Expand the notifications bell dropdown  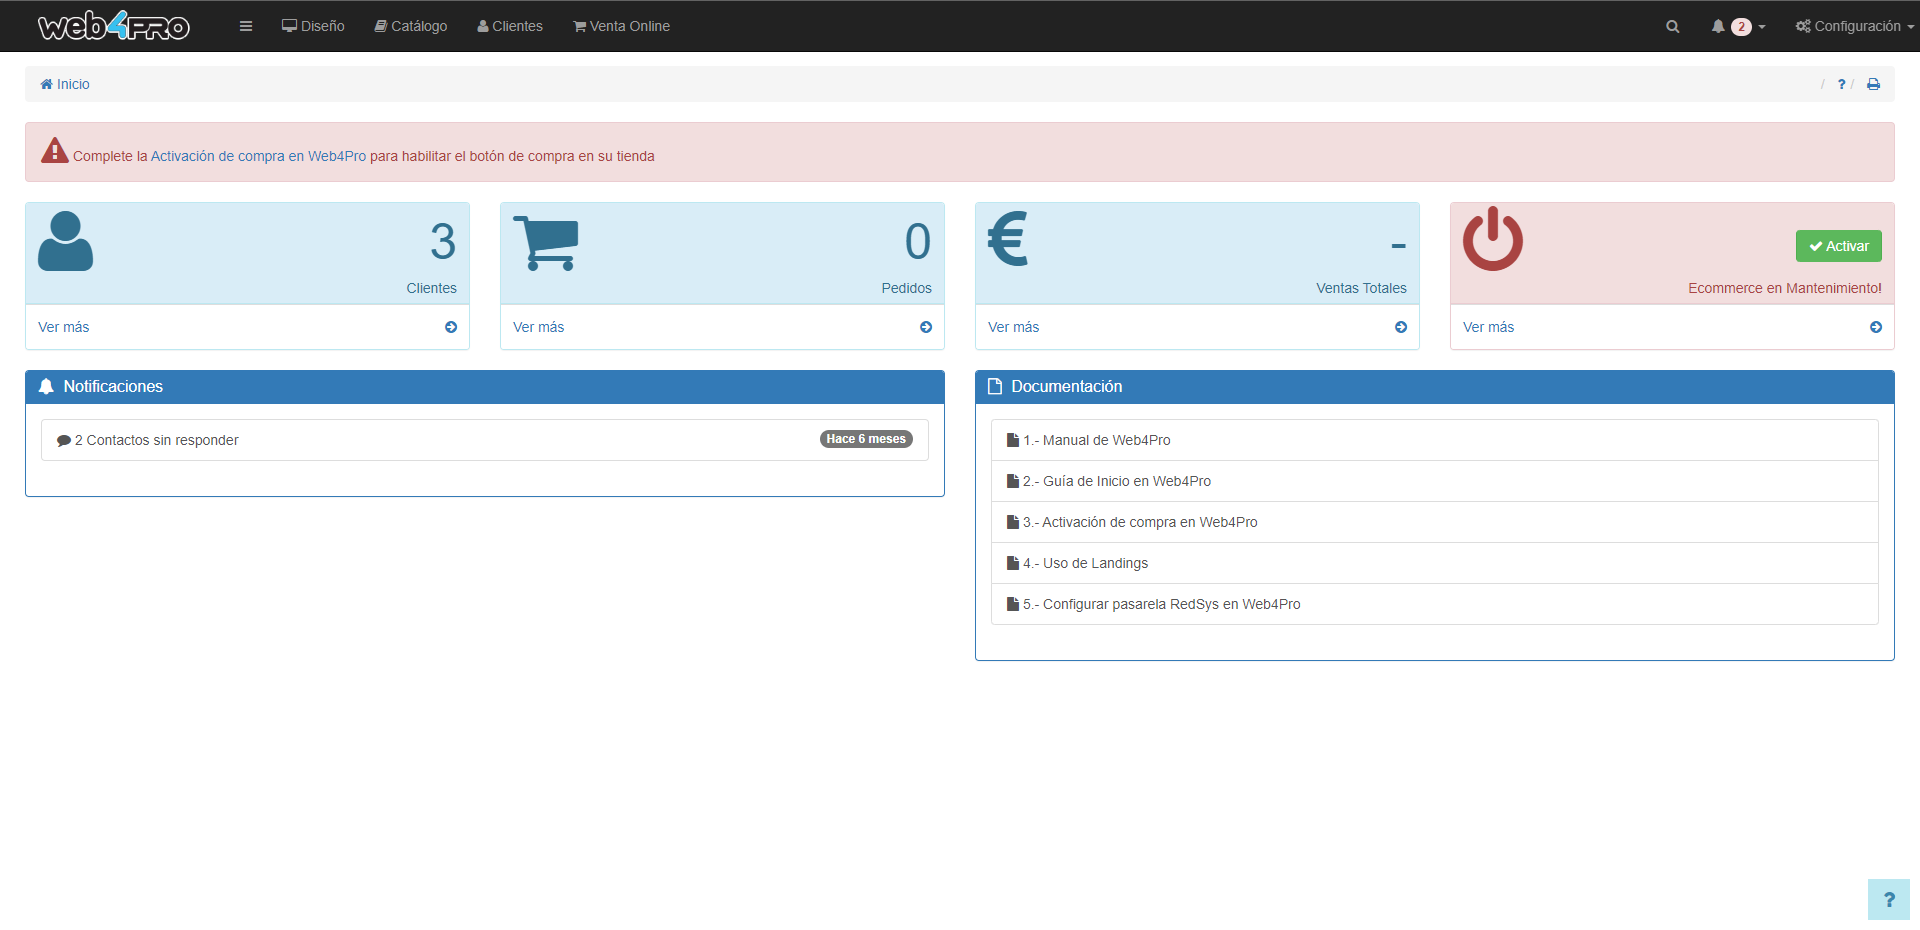click(1738, 27)
